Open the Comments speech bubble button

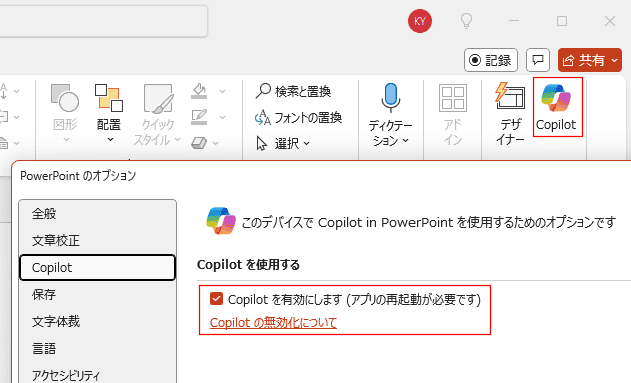pyautogui.click(x=538, y=60)
